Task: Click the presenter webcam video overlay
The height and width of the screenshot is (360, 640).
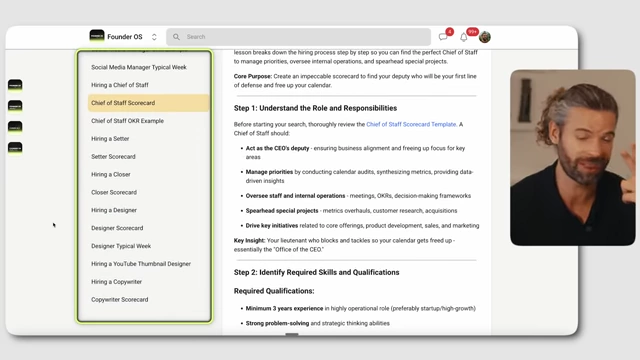Action: pos(573,158)
